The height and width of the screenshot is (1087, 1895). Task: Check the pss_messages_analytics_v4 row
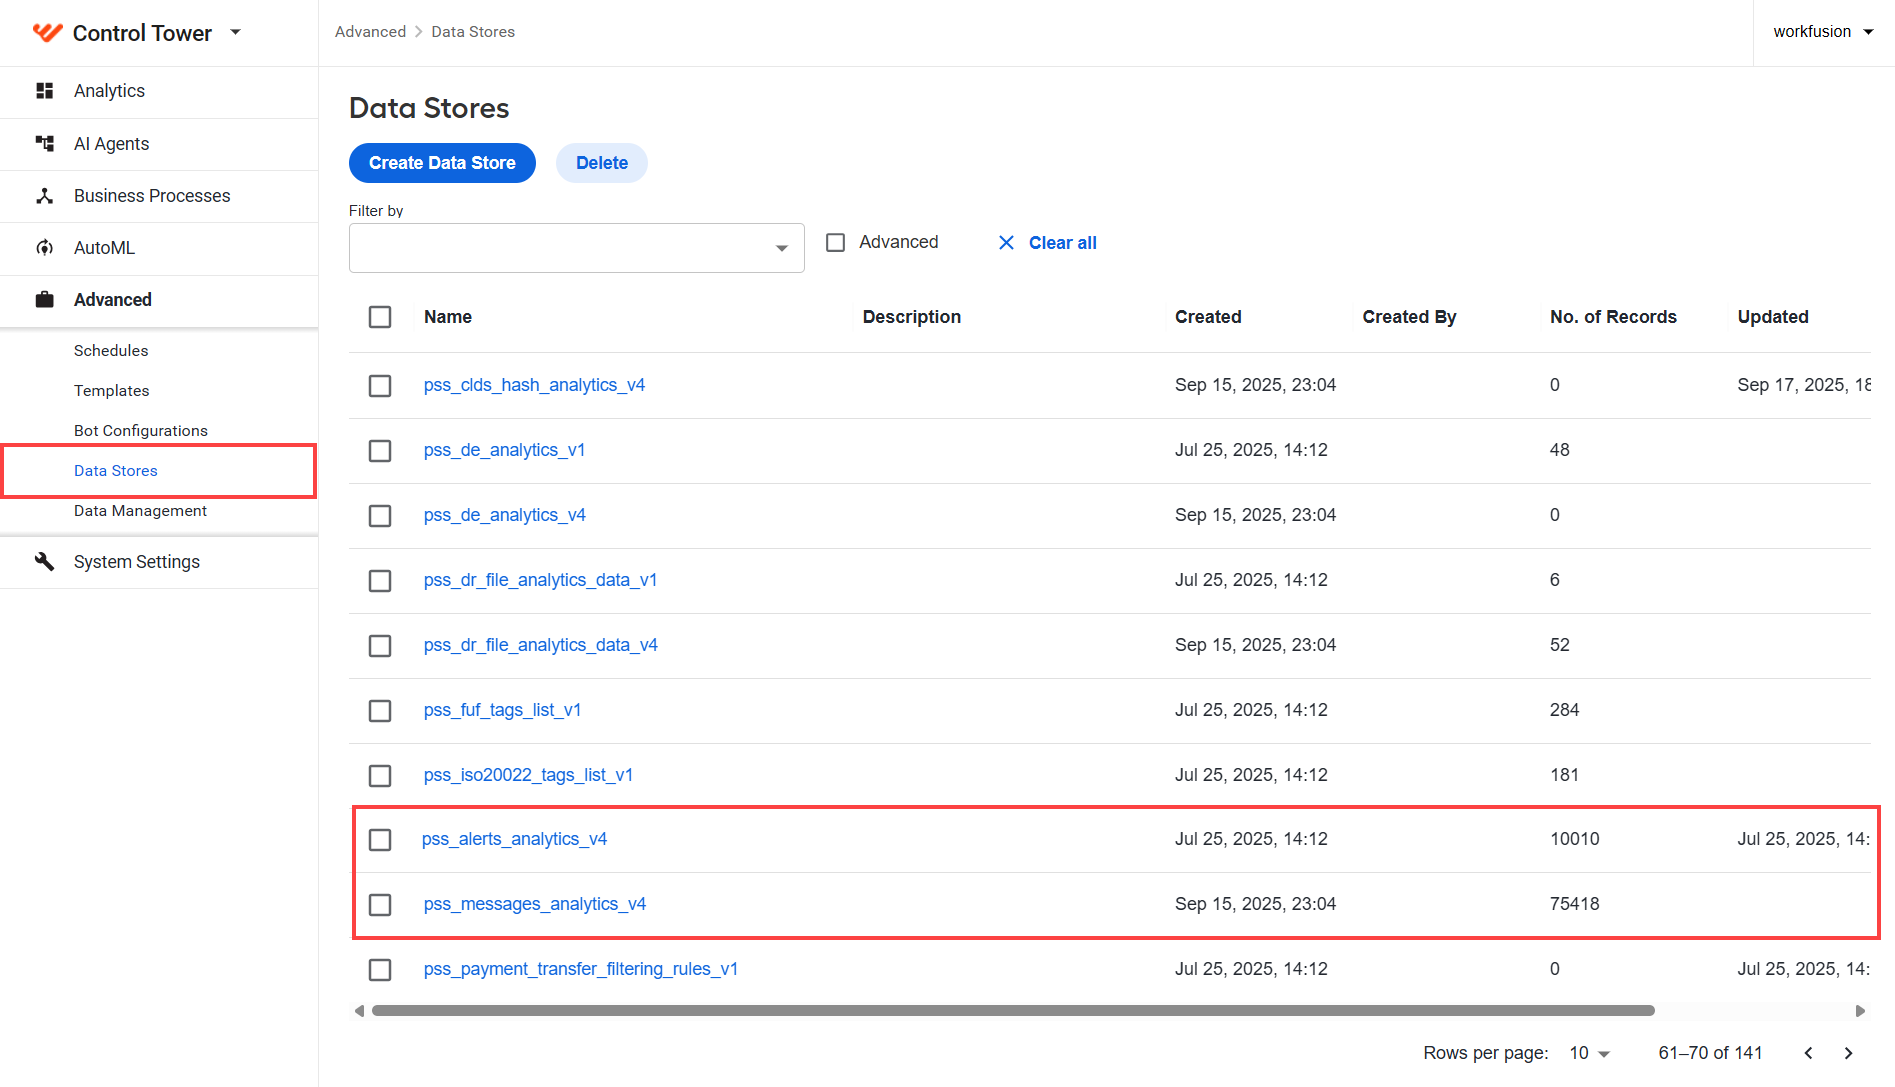click(x=380, y=905)
